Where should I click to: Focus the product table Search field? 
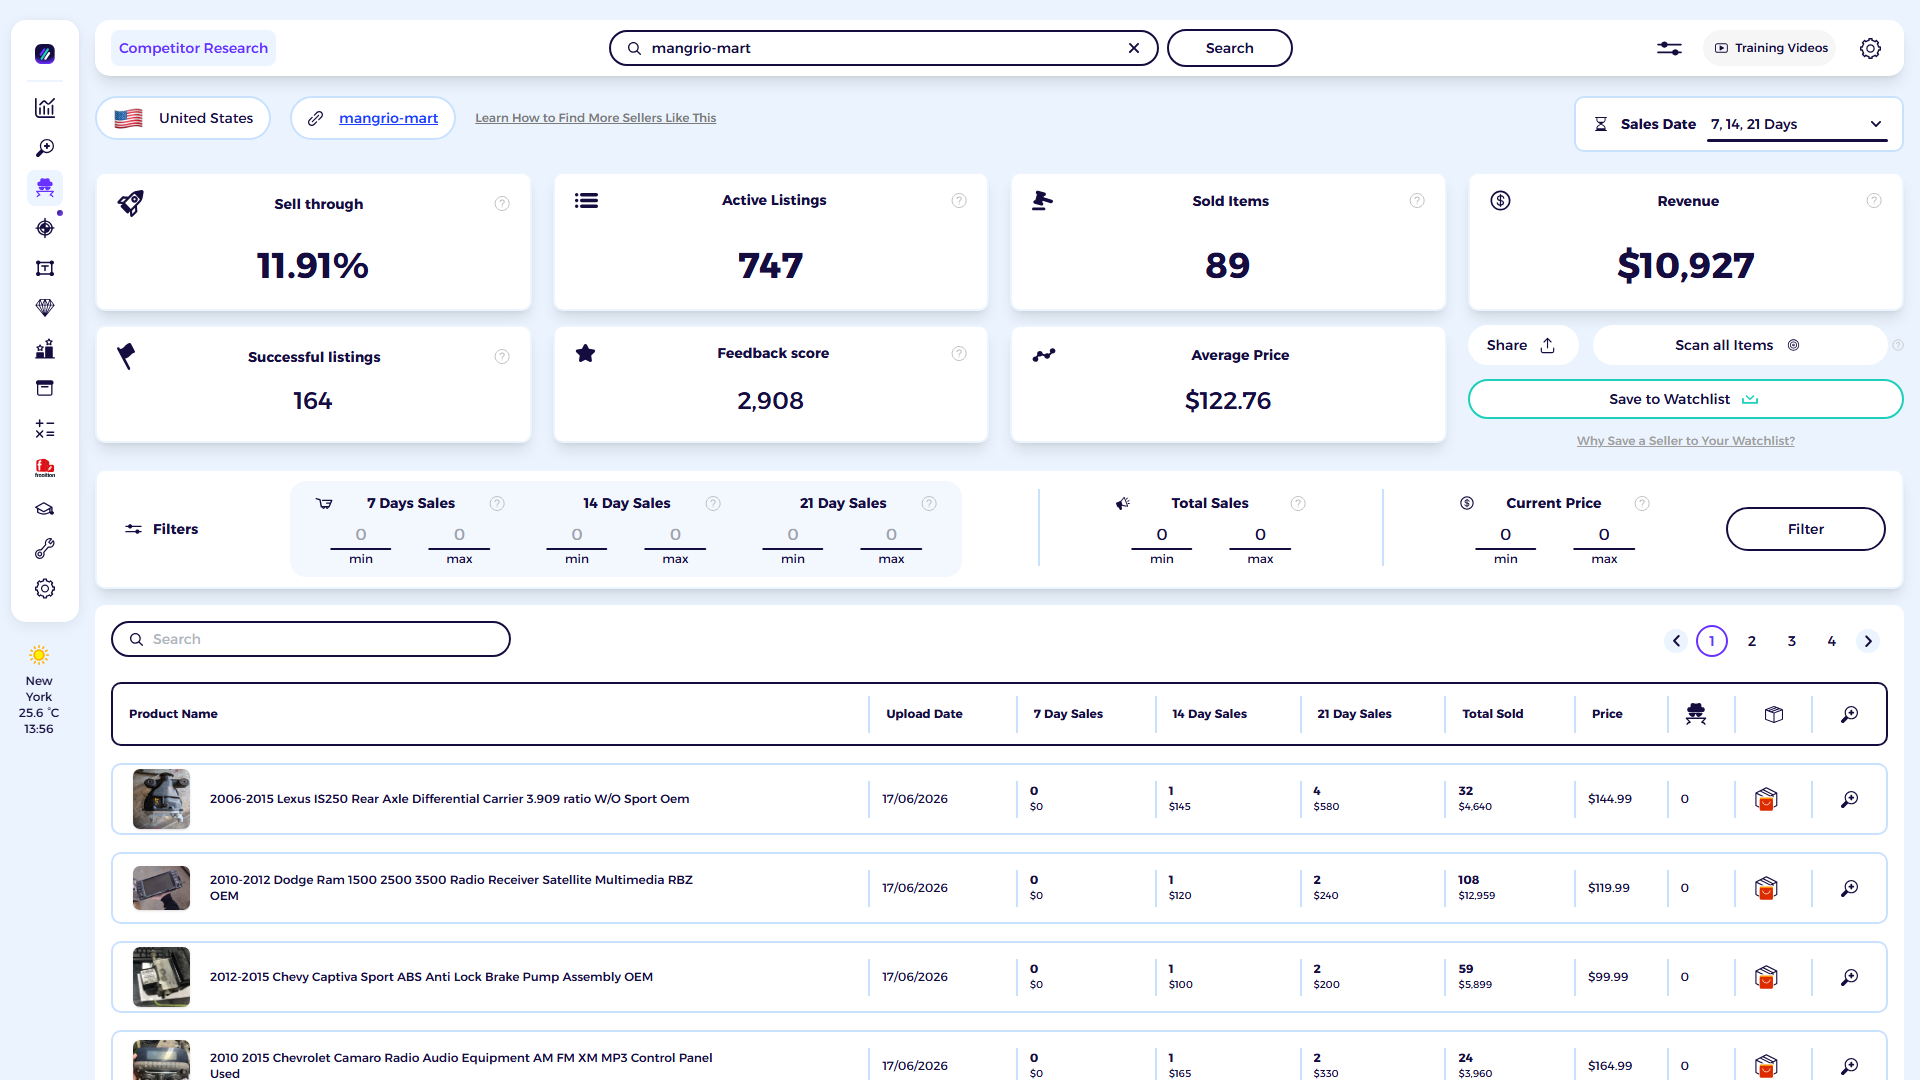311,639
